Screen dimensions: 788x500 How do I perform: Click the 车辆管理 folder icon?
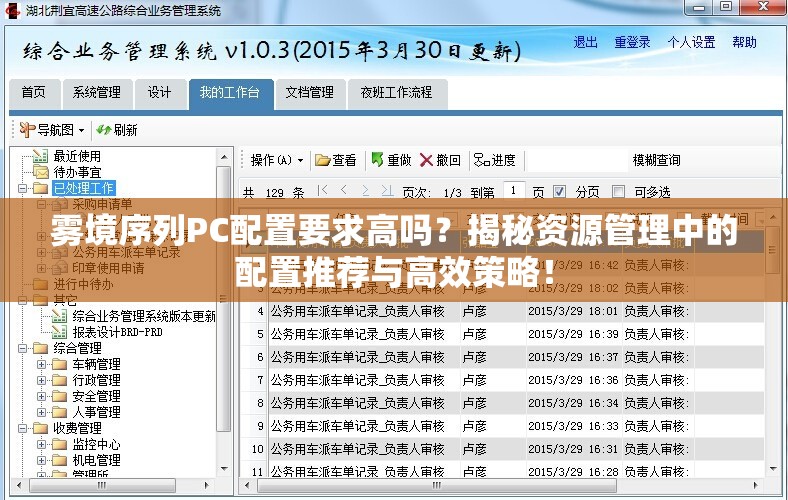[x=60, y=364]
